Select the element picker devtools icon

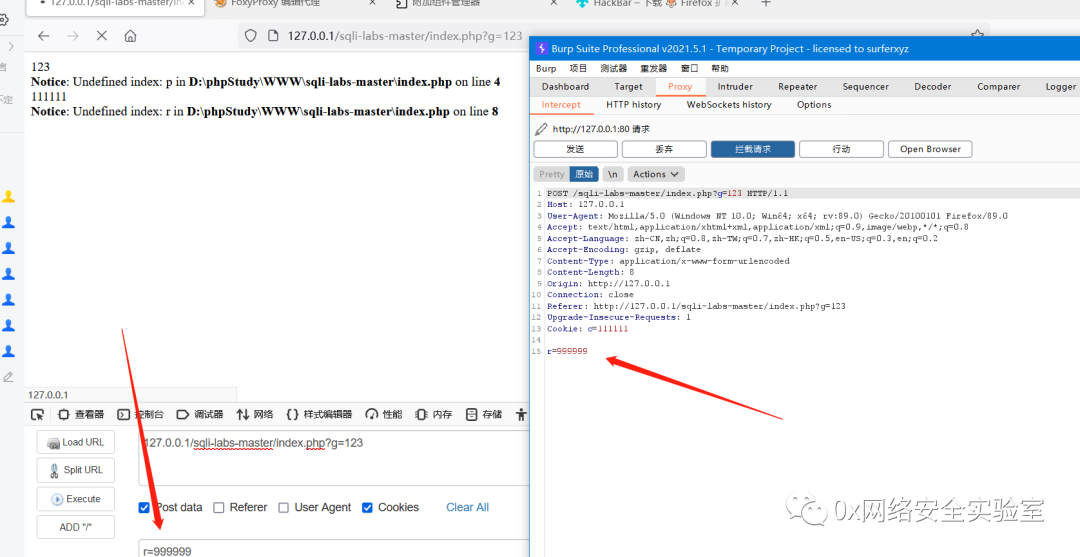[x=37, y=414]
